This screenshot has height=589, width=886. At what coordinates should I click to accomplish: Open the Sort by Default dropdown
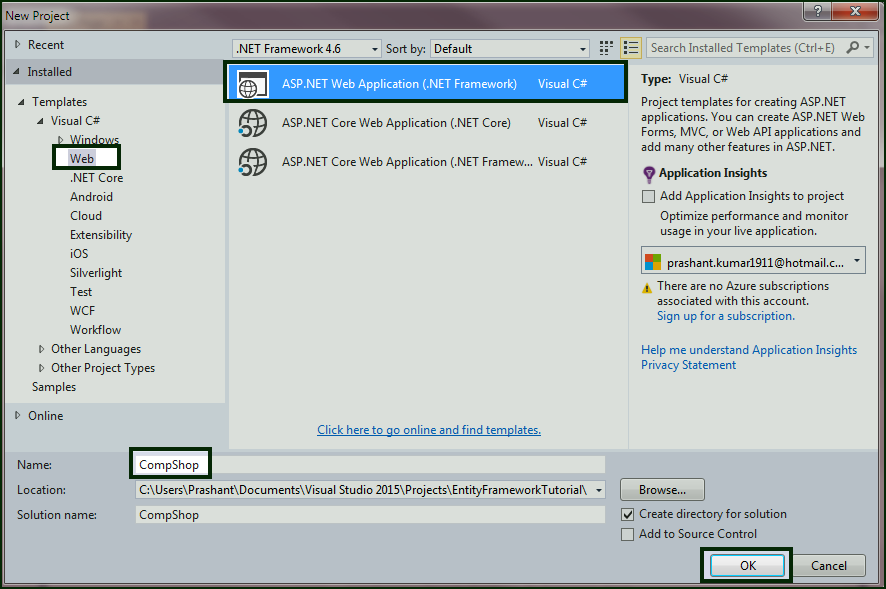(x=510, y=49)
